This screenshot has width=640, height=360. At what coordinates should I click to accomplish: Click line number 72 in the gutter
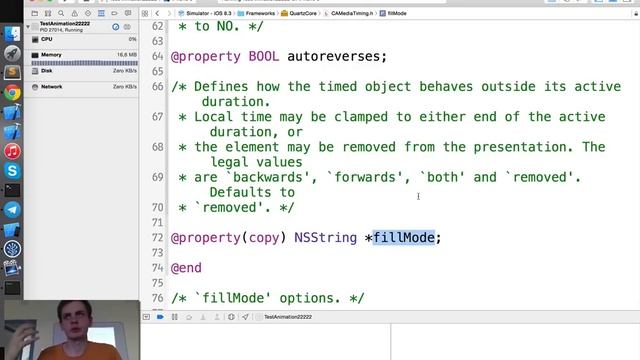point(158,238)
